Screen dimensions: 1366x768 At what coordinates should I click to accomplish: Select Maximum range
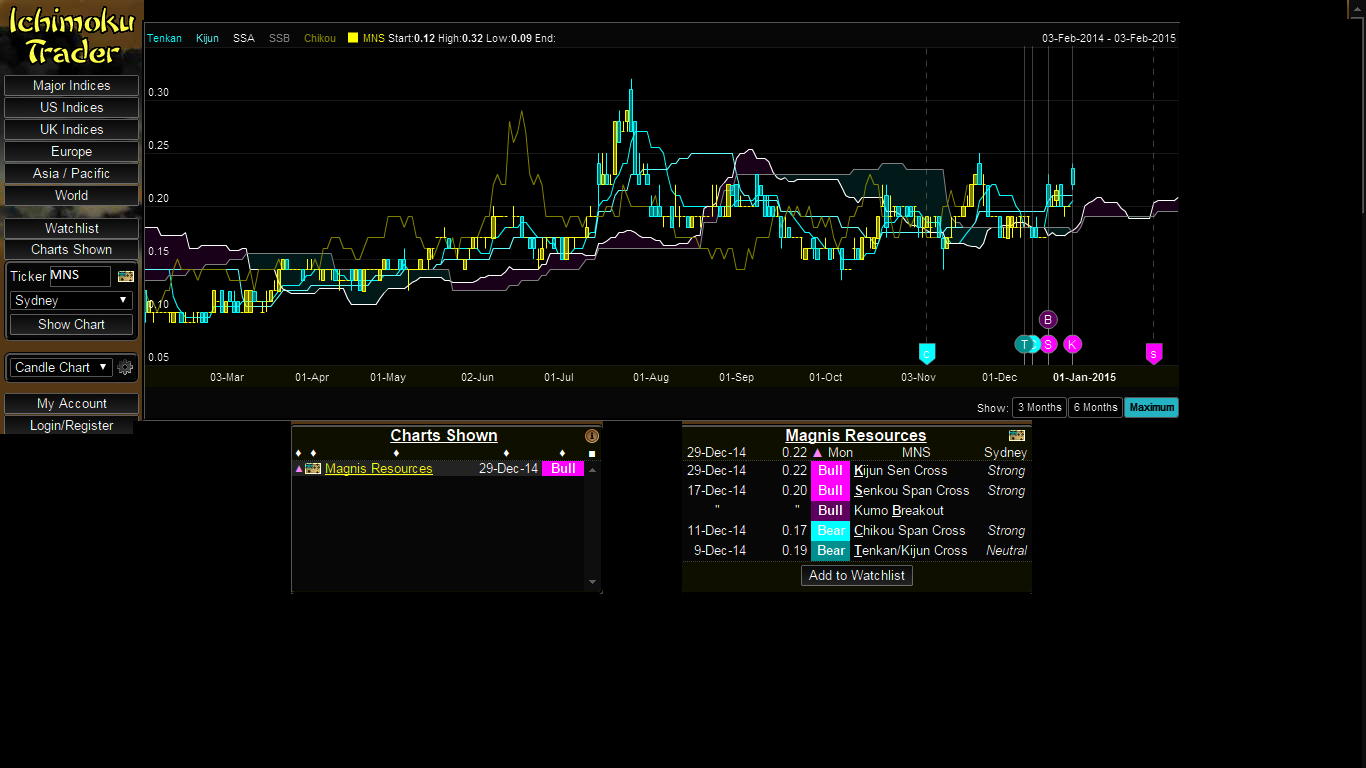click(x=1152, y=408)
